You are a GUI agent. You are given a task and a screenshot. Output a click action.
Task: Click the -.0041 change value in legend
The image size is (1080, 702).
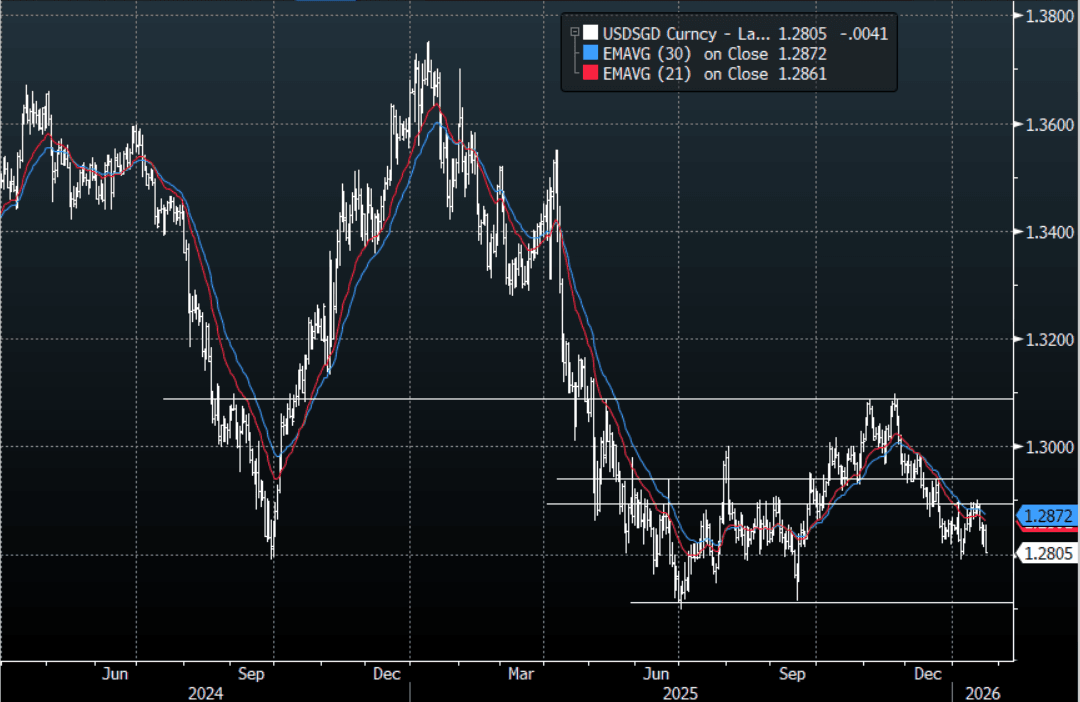point(865,33)
